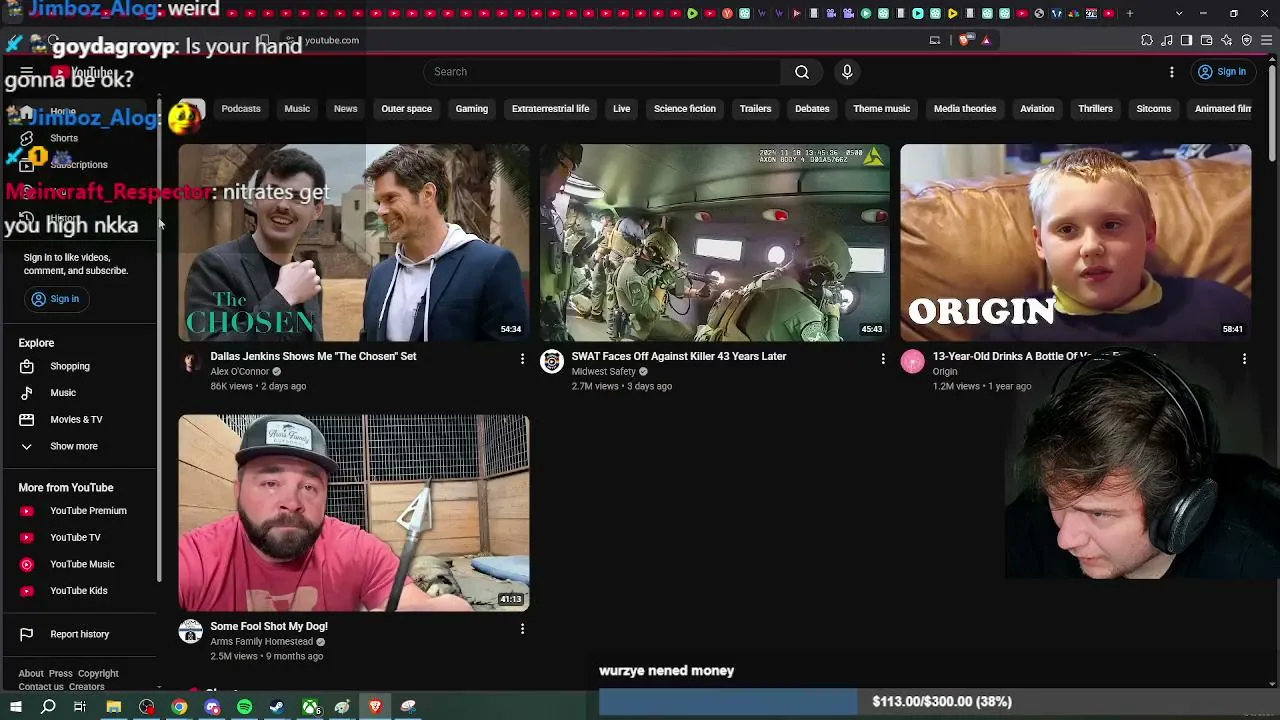
Task: Select the Music category chip
Action: tap(297, 109)
